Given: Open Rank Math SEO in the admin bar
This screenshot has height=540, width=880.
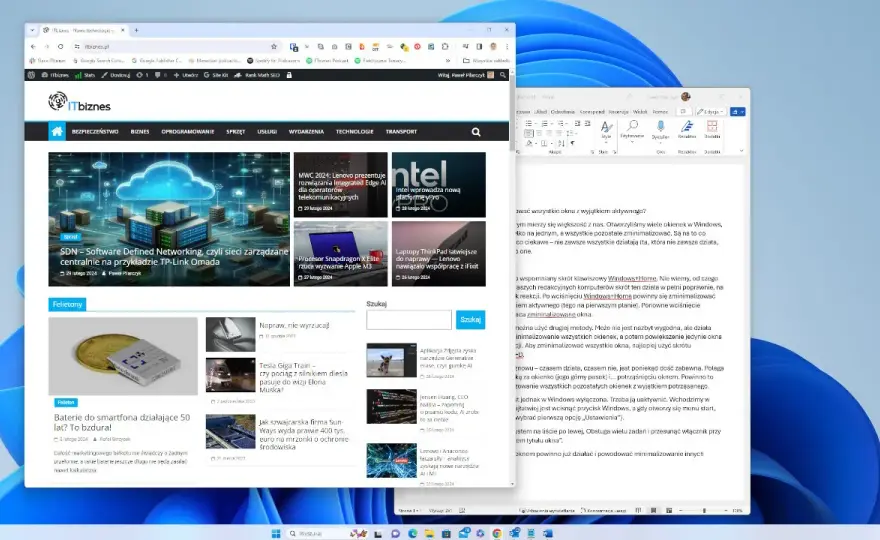Looking at the screenshot, I should pos(257,75).
